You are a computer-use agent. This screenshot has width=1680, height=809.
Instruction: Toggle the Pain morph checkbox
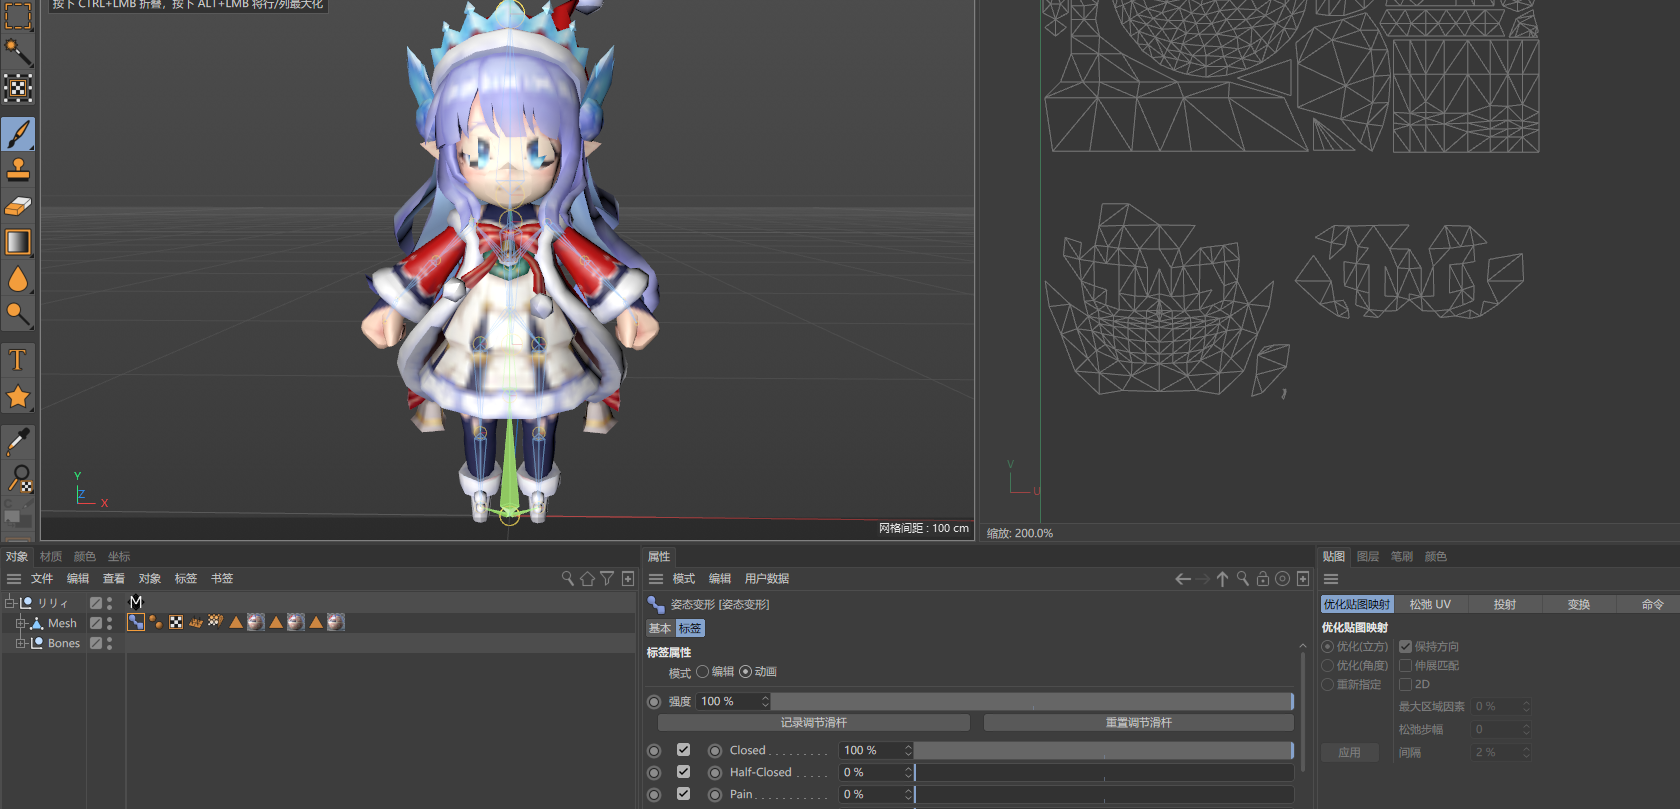click(683, 793)
